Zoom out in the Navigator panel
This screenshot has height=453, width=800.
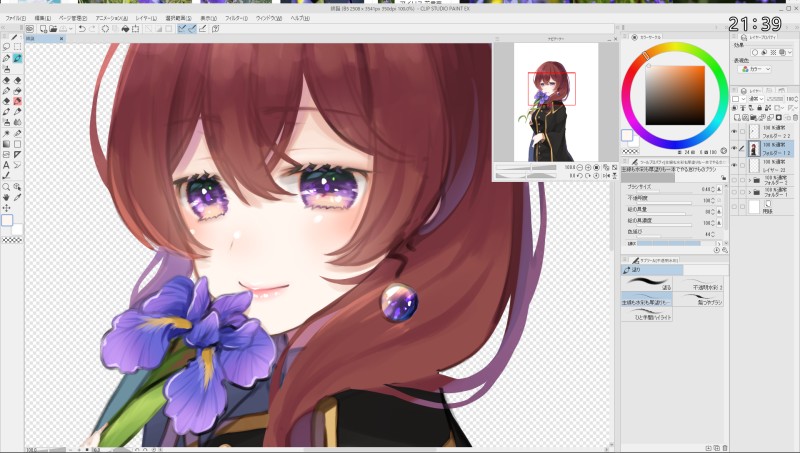point(580,167)
